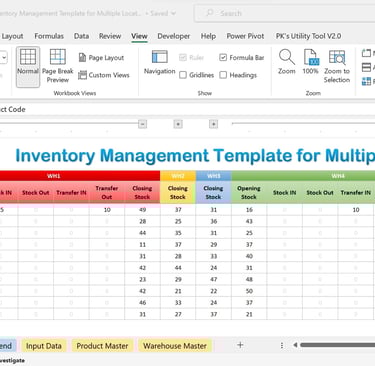Viewport: 375px width, 366px height.
Task: Switch to Input Data sheet
Action: [44, 346]
